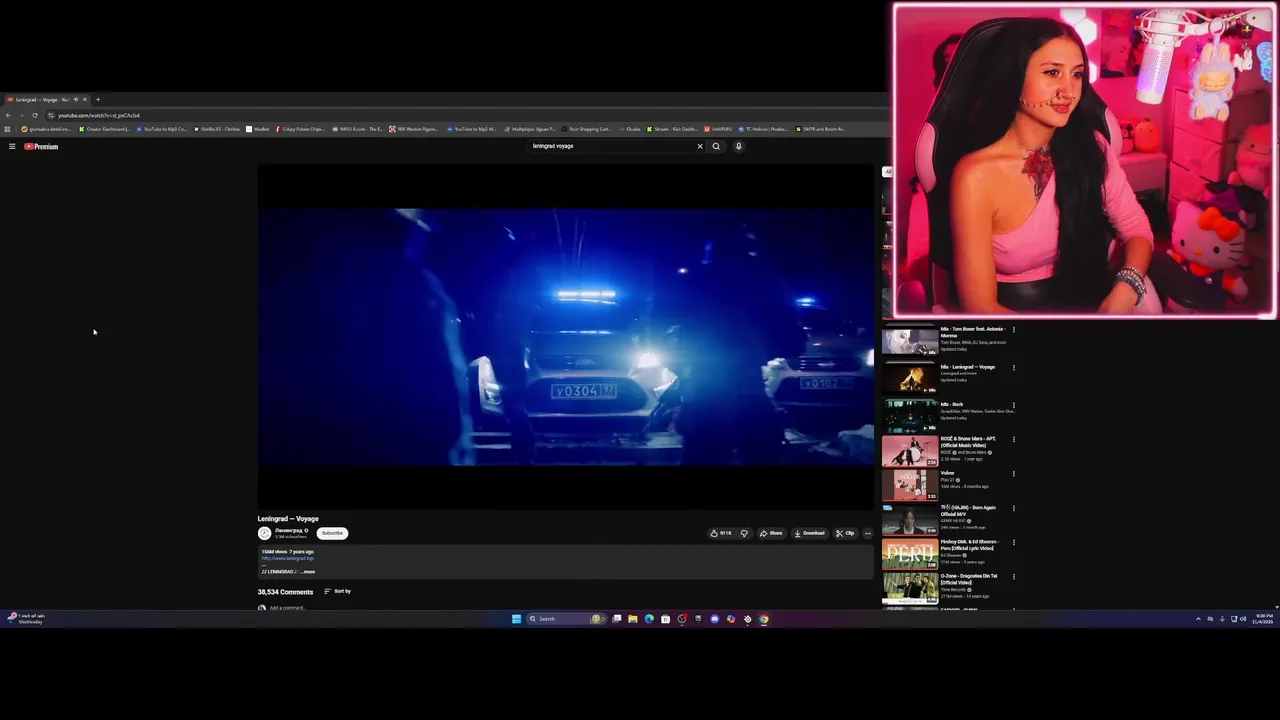The width and height of the screenshot is (1280, 720).
Task: Go back in the browser
Action: pyautogui.click(x=8, y=115)
